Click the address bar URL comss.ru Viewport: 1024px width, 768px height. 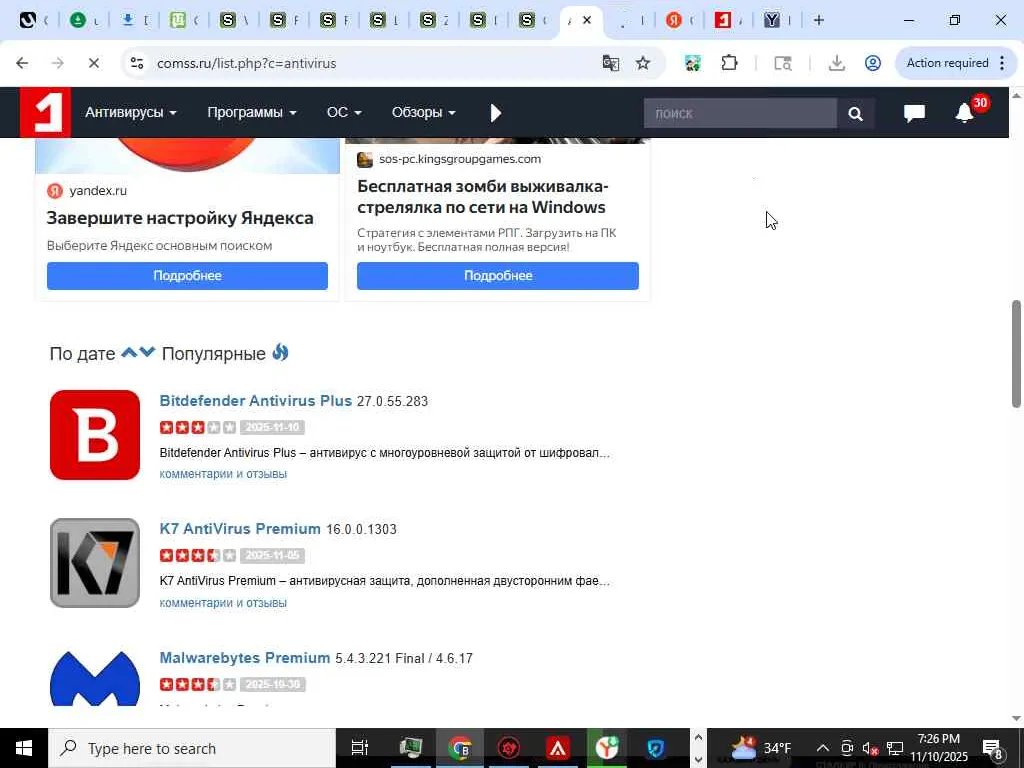pyautogui.click(x=246, y=63)
